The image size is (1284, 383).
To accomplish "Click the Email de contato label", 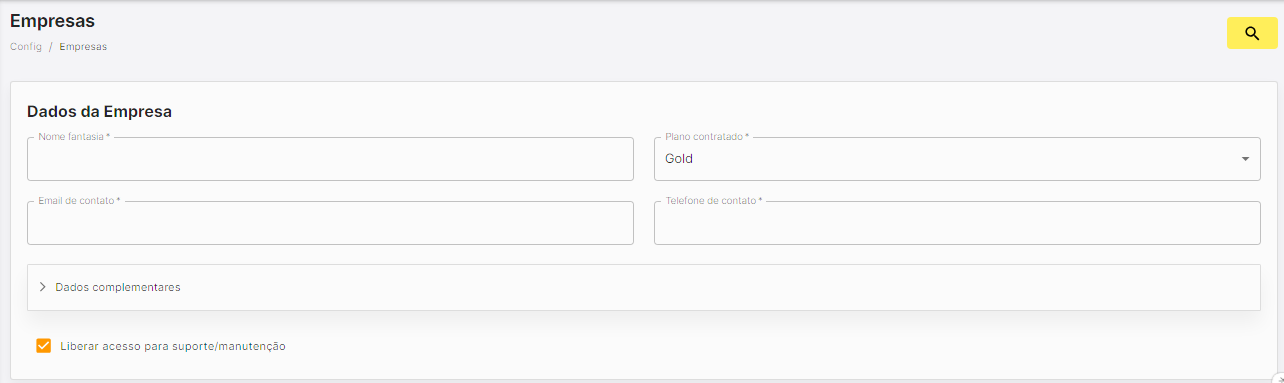I will (79, 201).
